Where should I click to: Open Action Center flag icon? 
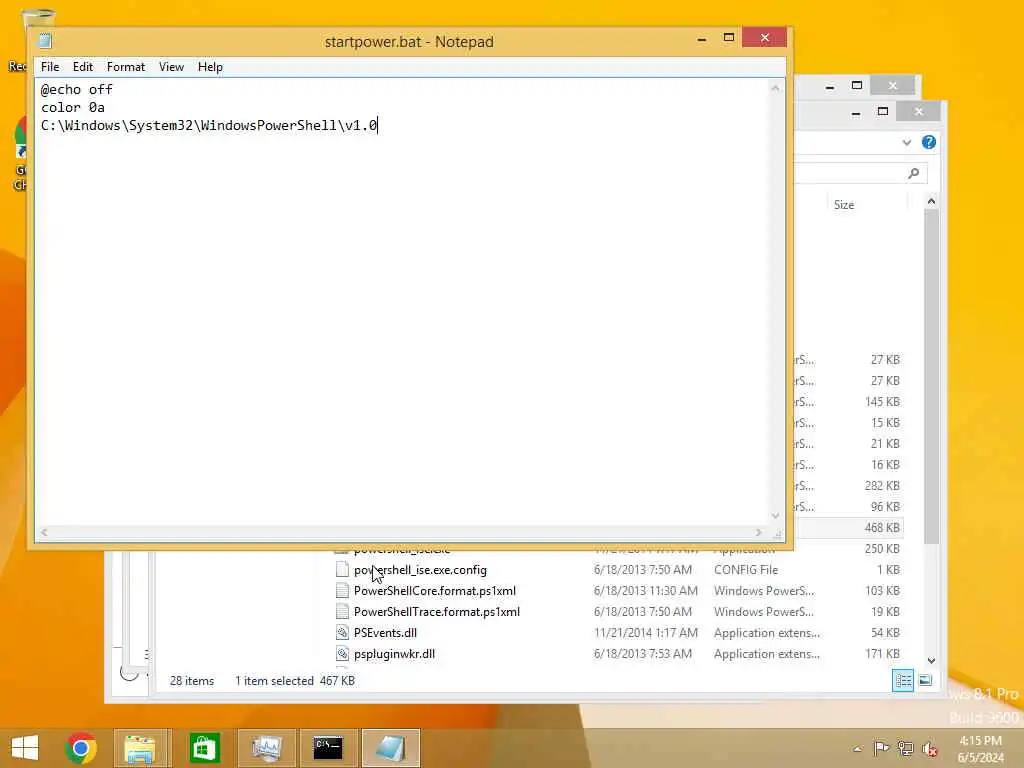881,748
